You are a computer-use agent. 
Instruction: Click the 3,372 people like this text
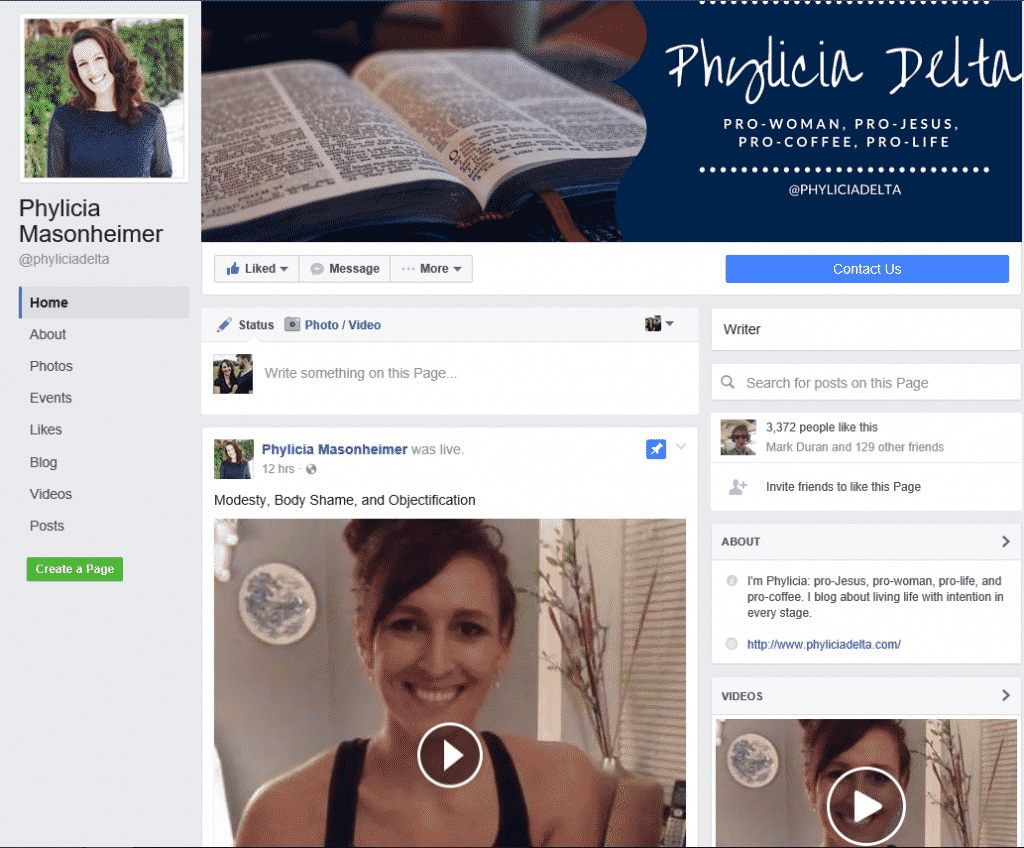[x=822, y=427]
